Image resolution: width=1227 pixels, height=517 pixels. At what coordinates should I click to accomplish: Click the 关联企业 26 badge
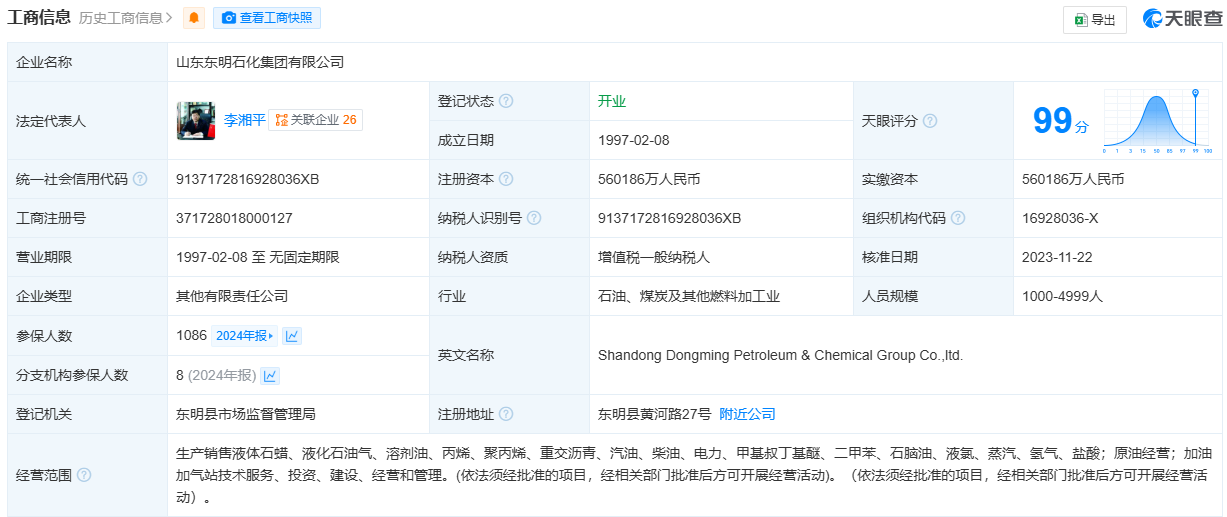316,120
